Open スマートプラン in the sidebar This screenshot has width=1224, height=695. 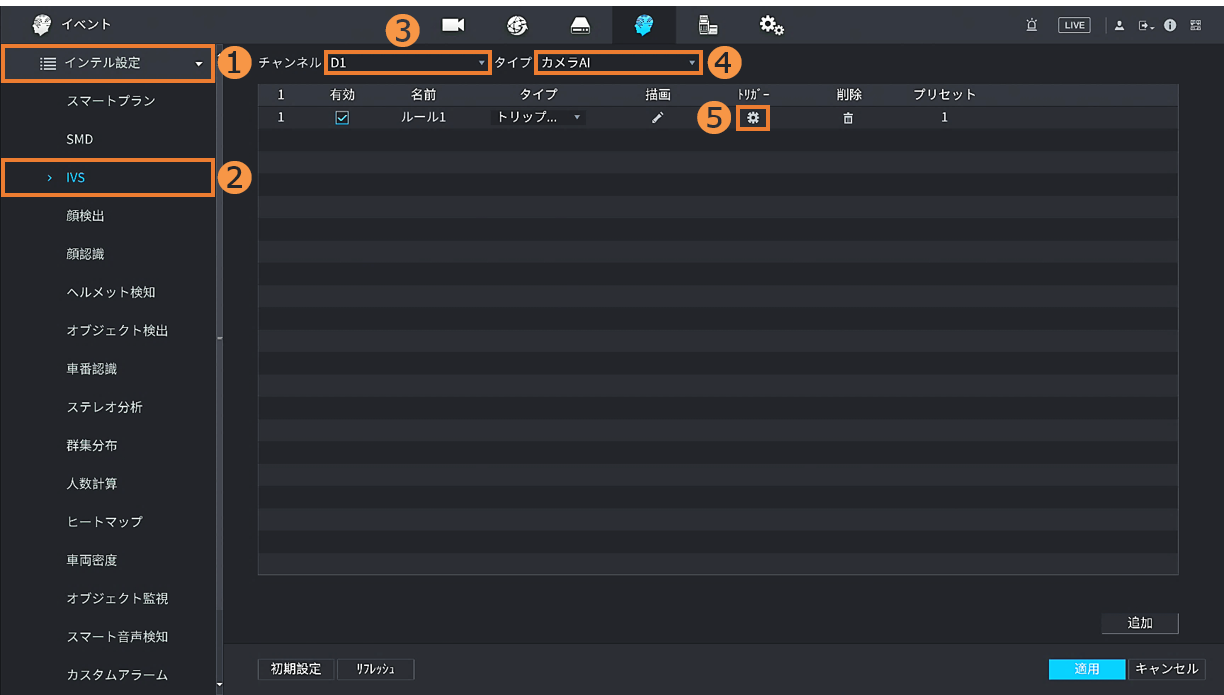(x=111, y=101)
